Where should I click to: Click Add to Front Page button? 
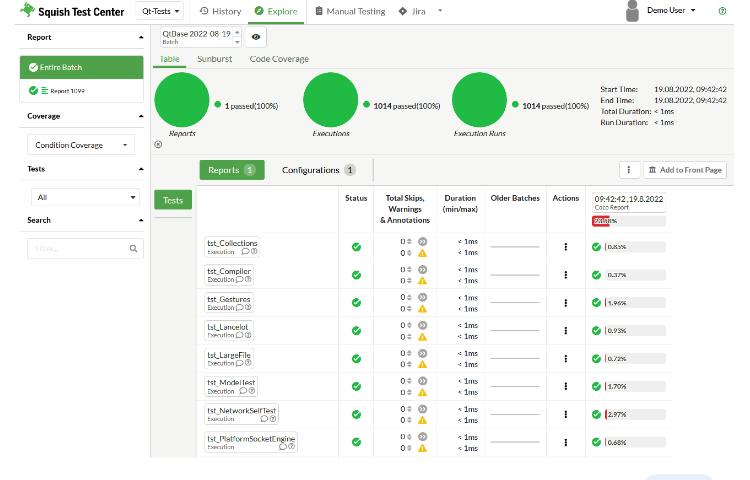tap(685, 170)
